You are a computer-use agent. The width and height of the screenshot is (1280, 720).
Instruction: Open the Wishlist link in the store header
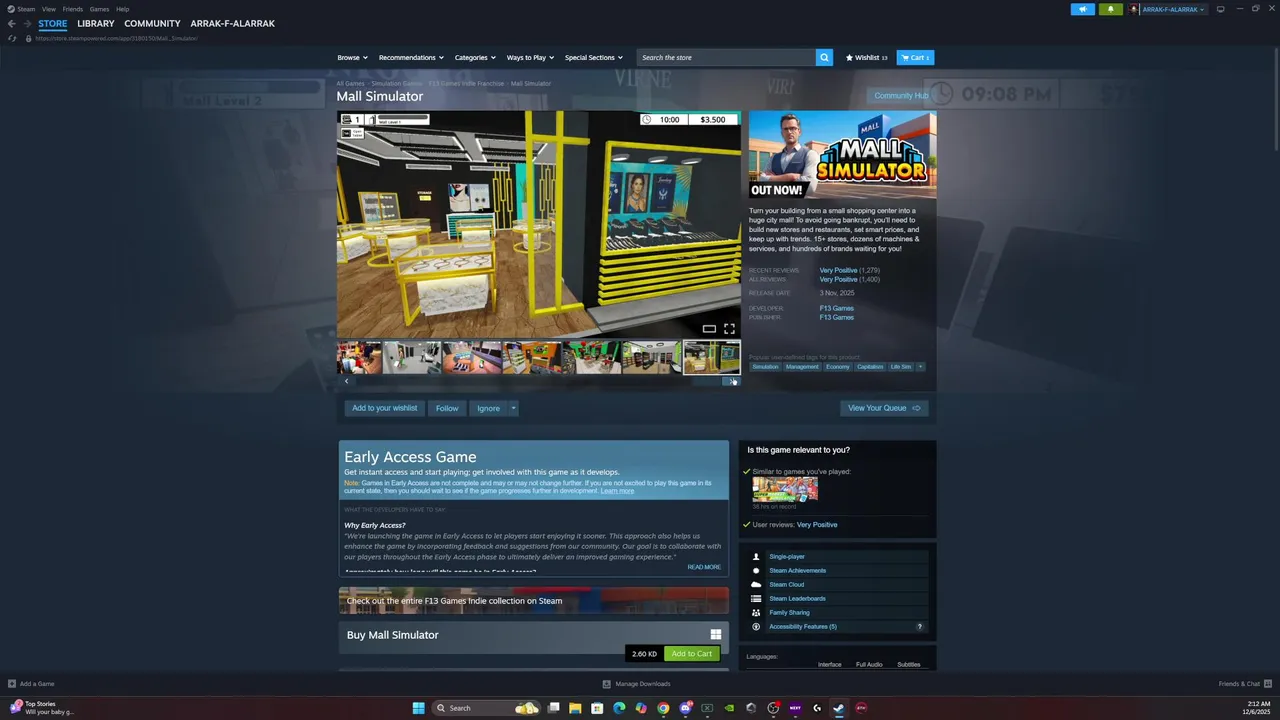pyautogui.click(x=866, y=57)
